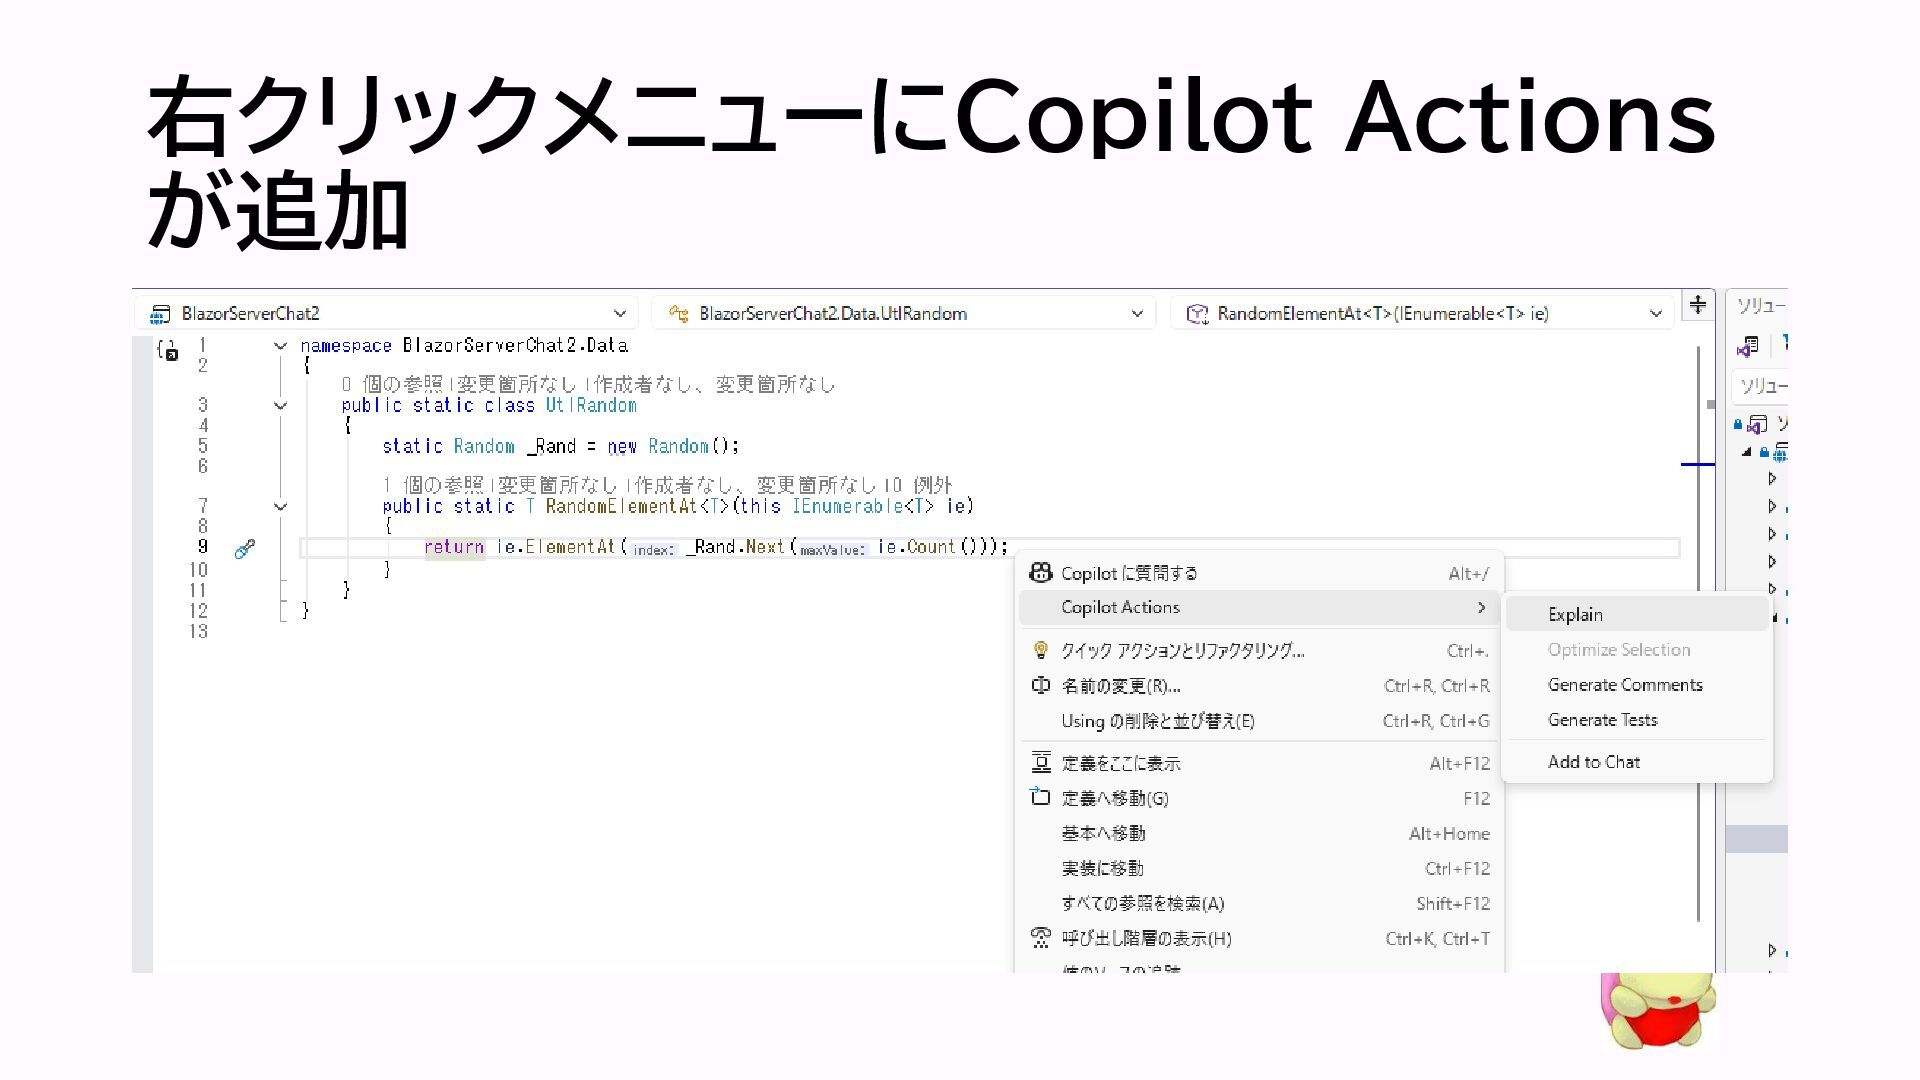Click 'Using の削除と並び替え(E)' menu item
Screen dimensions: 1920x1080
[1260, 720]
